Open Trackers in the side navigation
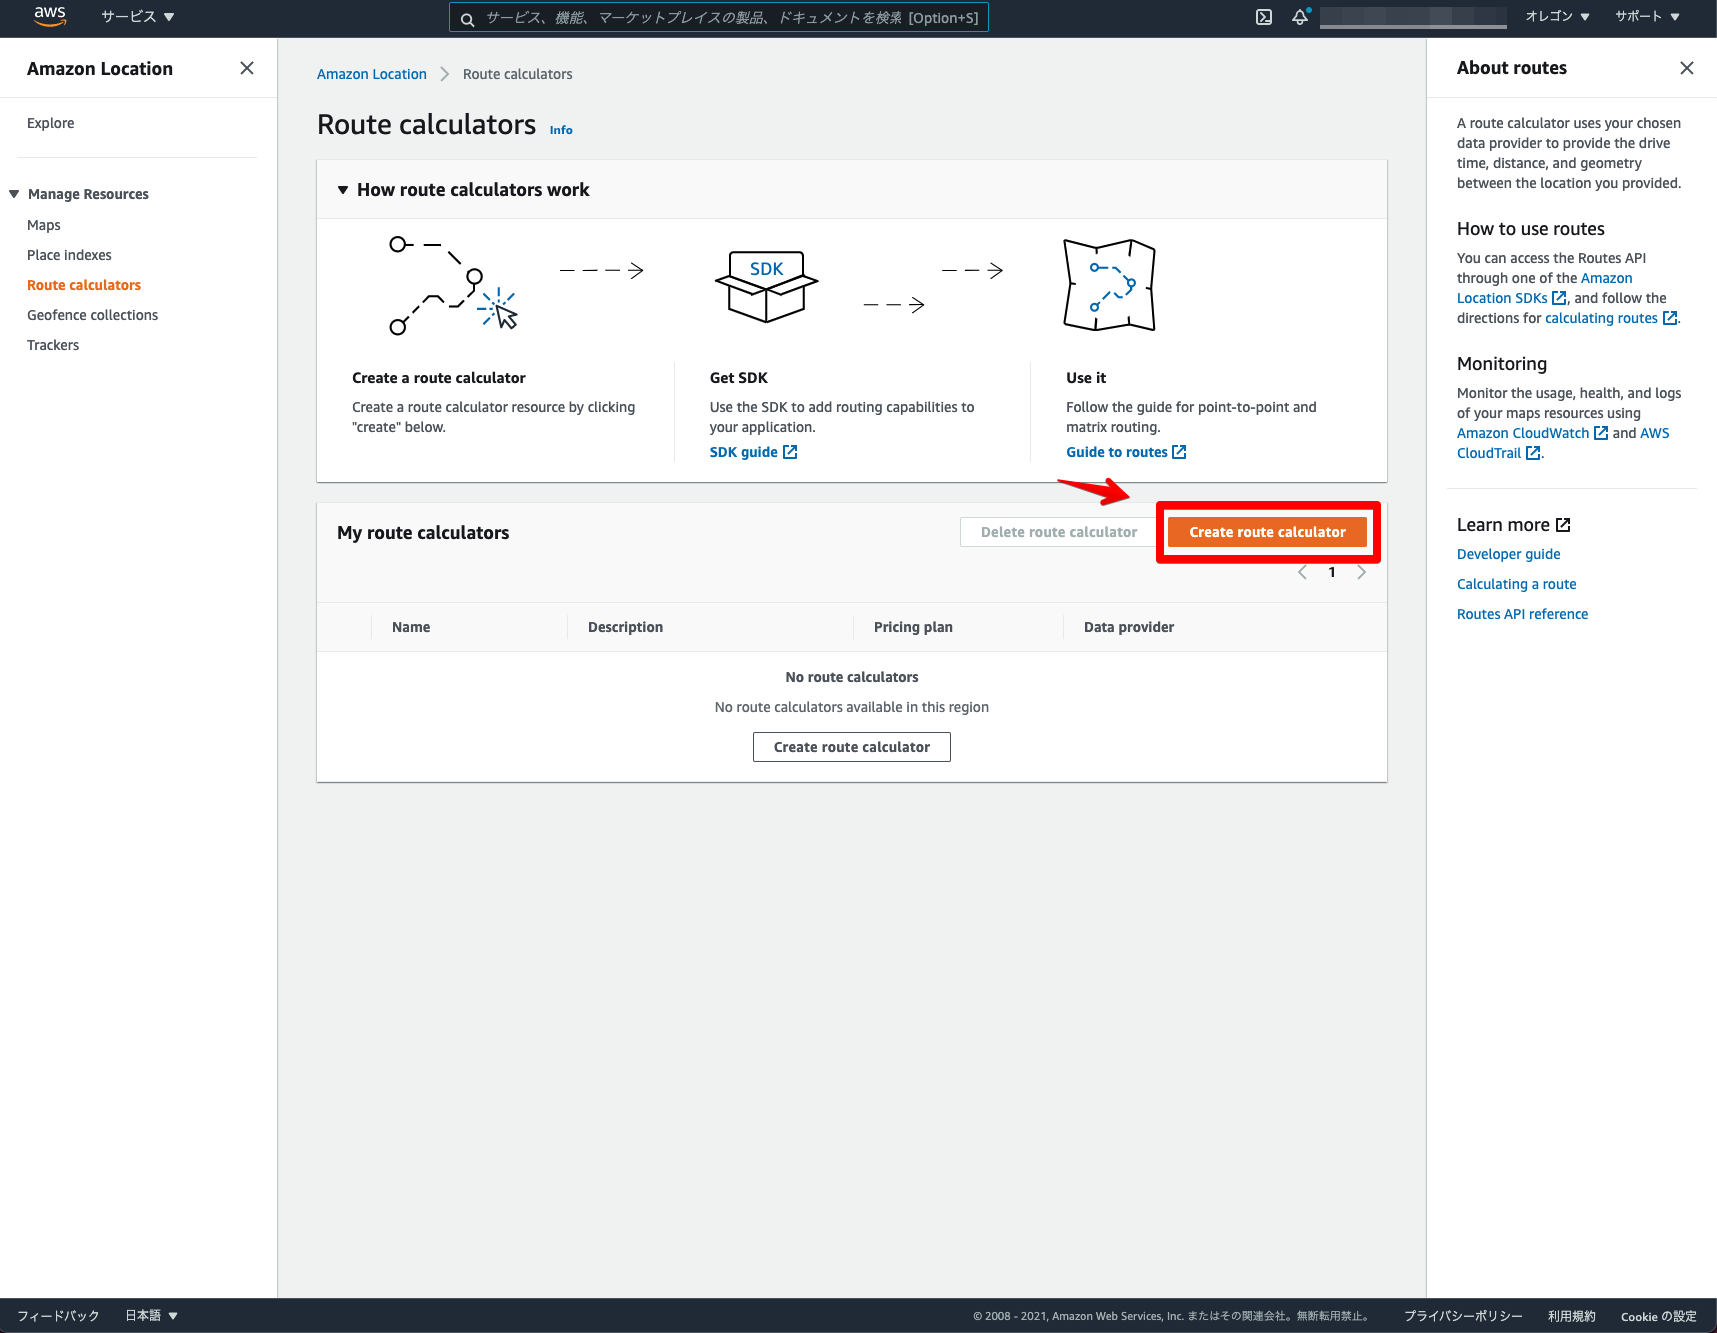The height and width of the screenshot is (1333, 1717). click(53, 345)
